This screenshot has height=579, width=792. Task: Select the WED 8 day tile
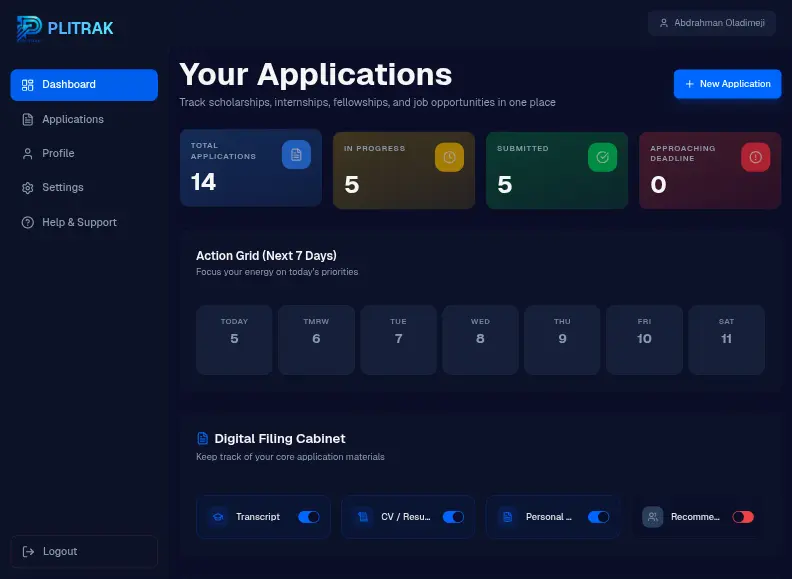click(x=480, y=340)
